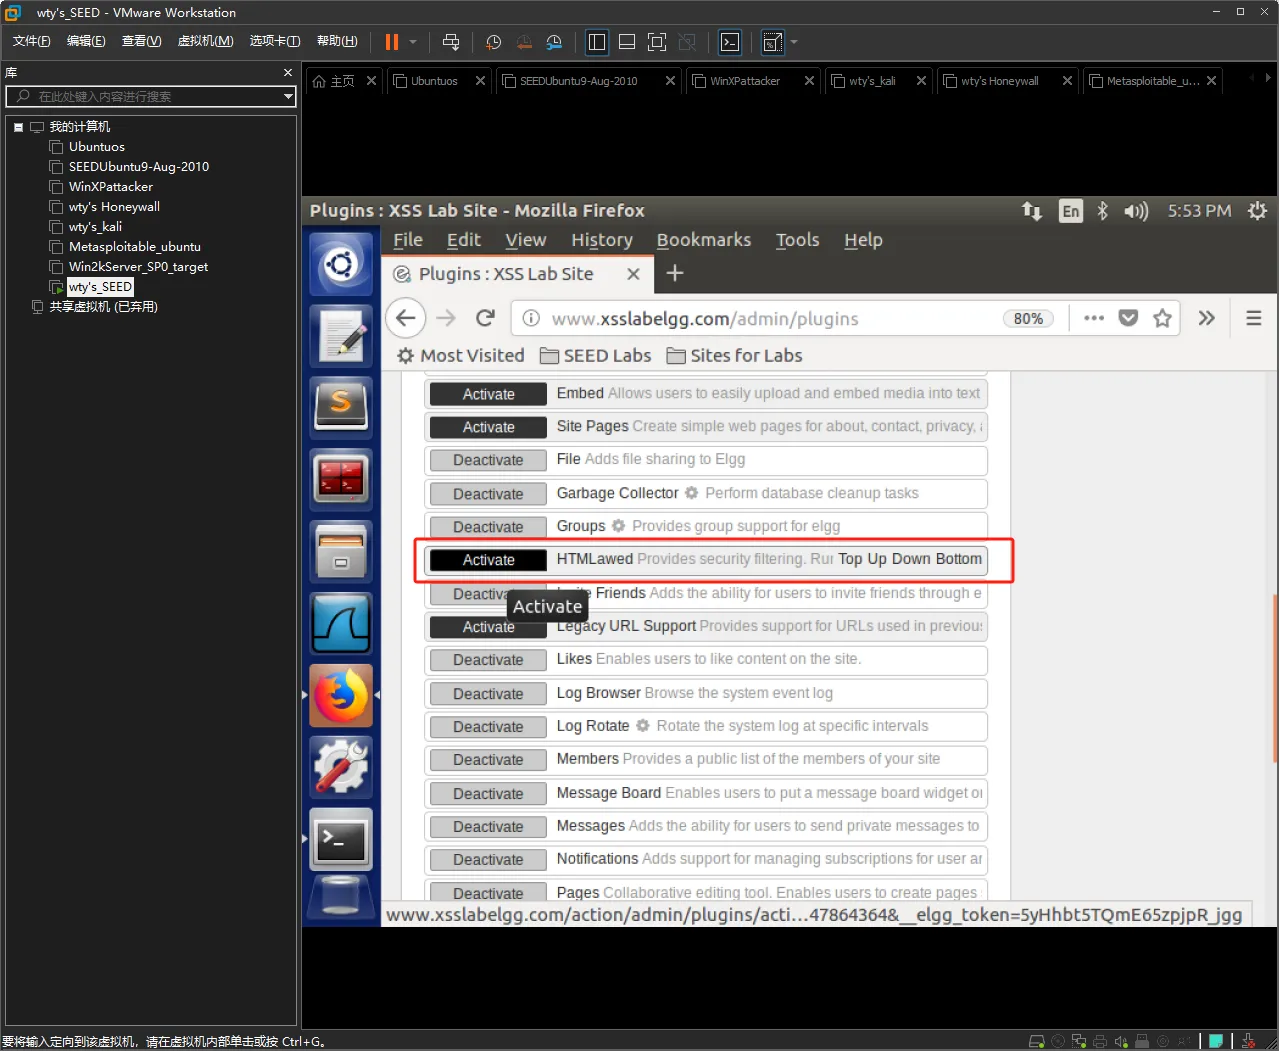Open stretch display dropdown arrow
The image size is (1279, 1051).
pos(794,42)
